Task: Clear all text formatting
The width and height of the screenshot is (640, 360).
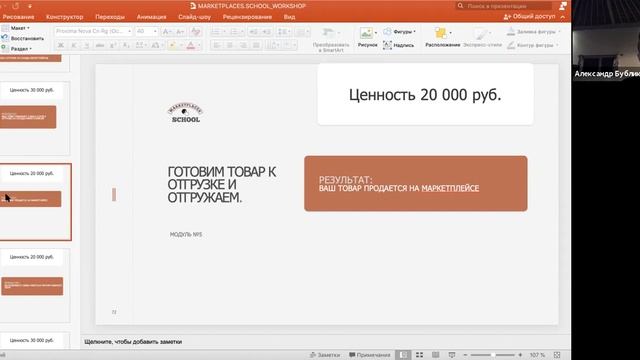Action: coord(196,31)
